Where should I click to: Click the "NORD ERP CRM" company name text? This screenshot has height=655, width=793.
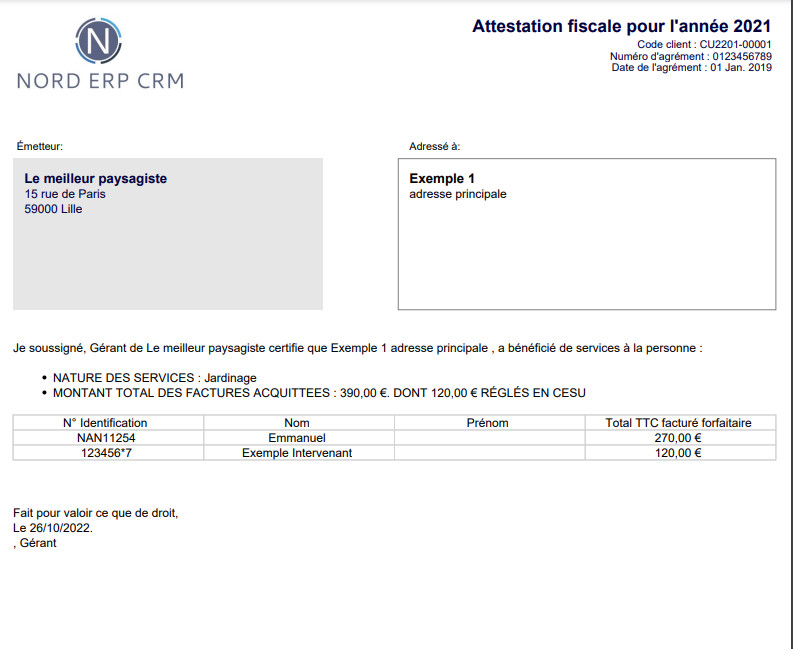[x=100, y=81]
